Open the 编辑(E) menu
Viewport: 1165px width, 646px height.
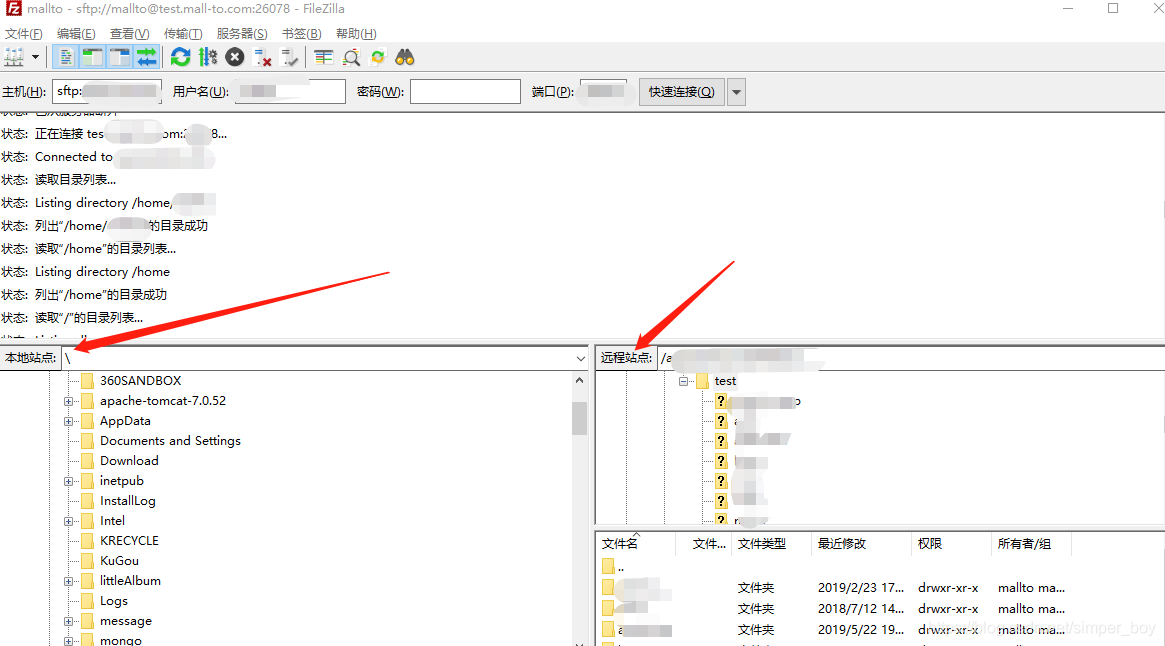(77, 33)
